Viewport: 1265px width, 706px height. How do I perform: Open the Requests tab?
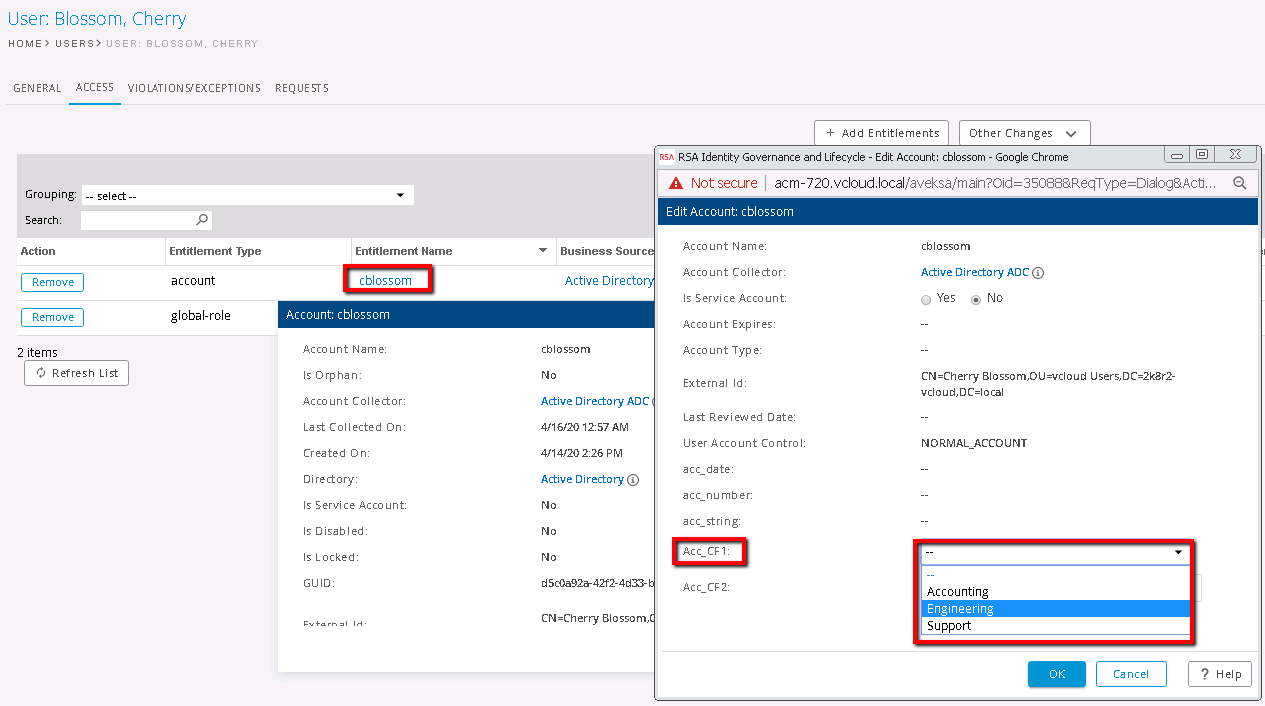301,88
